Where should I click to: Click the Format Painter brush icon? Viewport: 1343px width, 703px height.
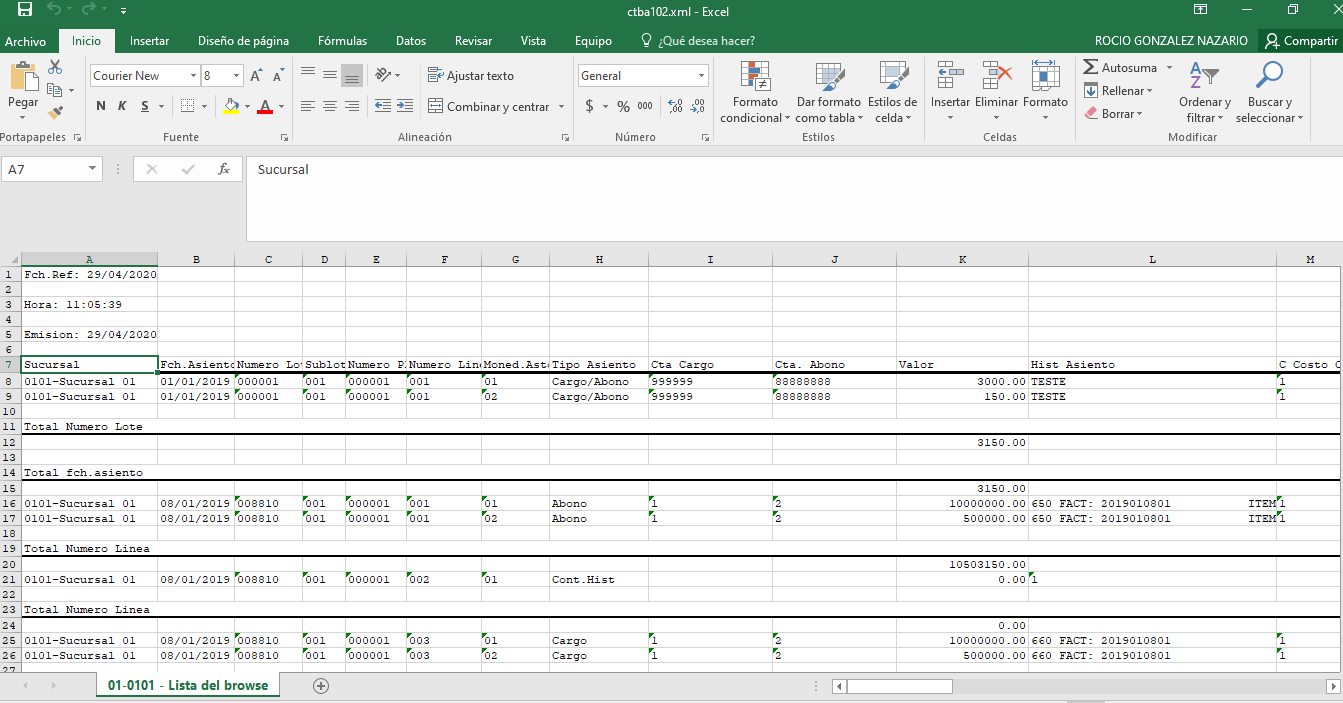[55, 113]
